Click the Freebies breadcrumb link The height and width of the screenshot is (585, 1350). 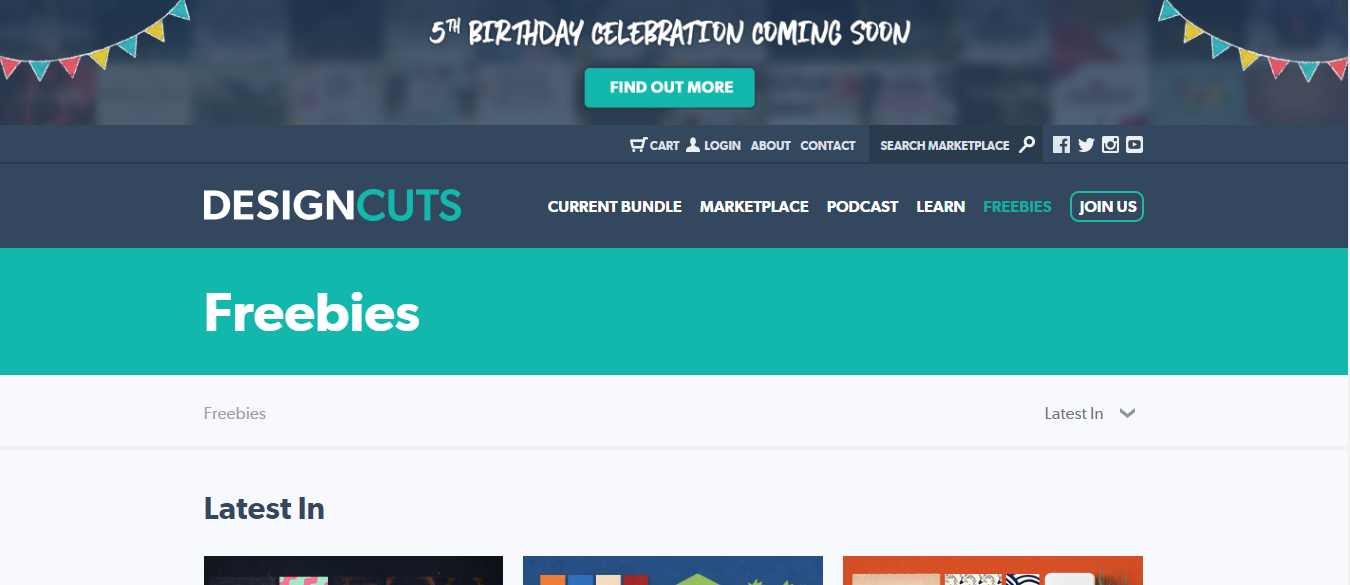(x=234, y=413)
